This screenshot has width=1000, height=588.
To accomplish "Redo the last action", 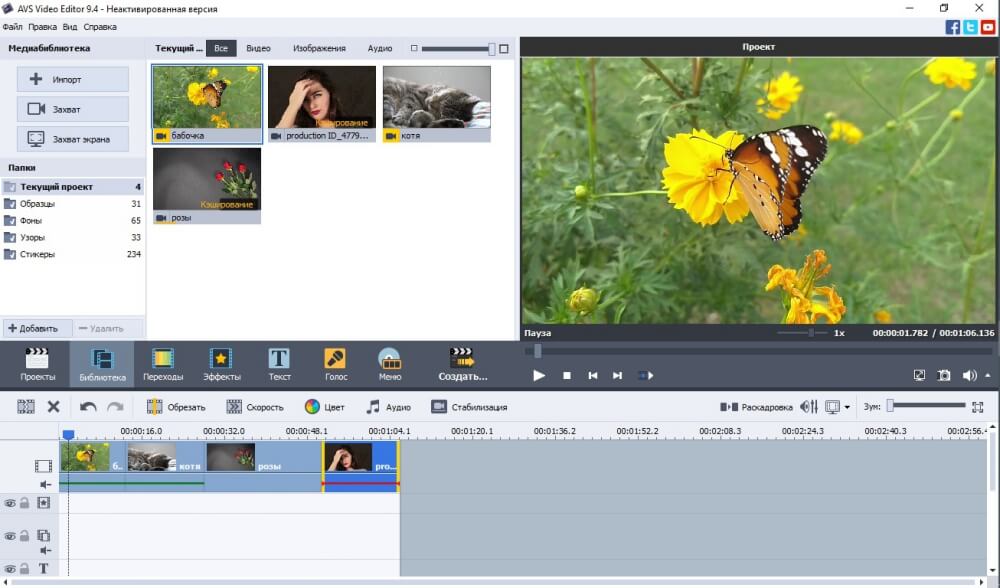I will coord(115,407).
